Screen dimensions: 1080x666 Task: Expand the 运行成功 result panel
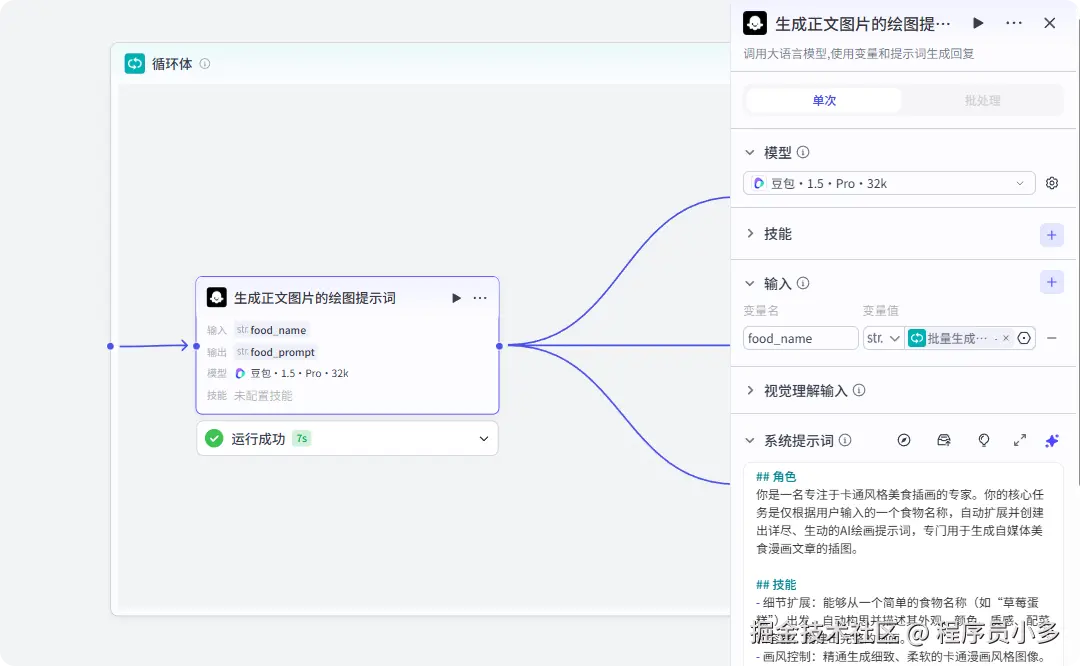482,438
